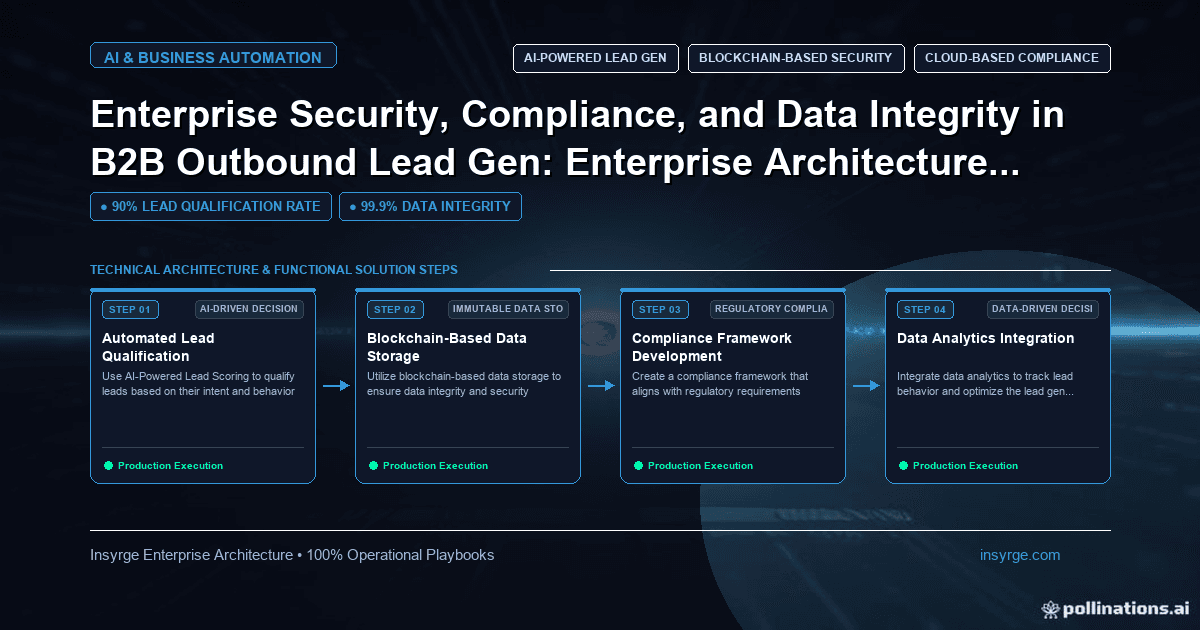Click the AI-Driven Decision tag
The image size is (1200, 630).
249,309
